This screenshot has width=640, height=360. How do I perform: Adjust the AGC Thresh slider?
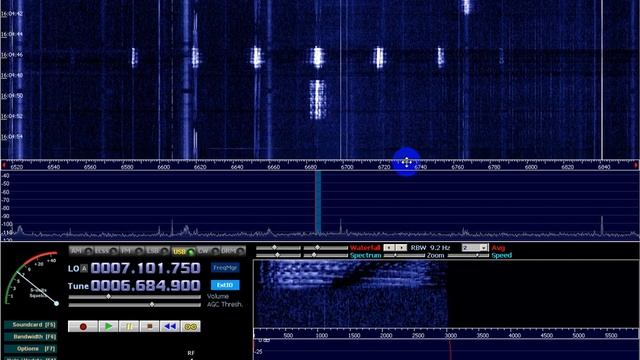pos(135,304)
